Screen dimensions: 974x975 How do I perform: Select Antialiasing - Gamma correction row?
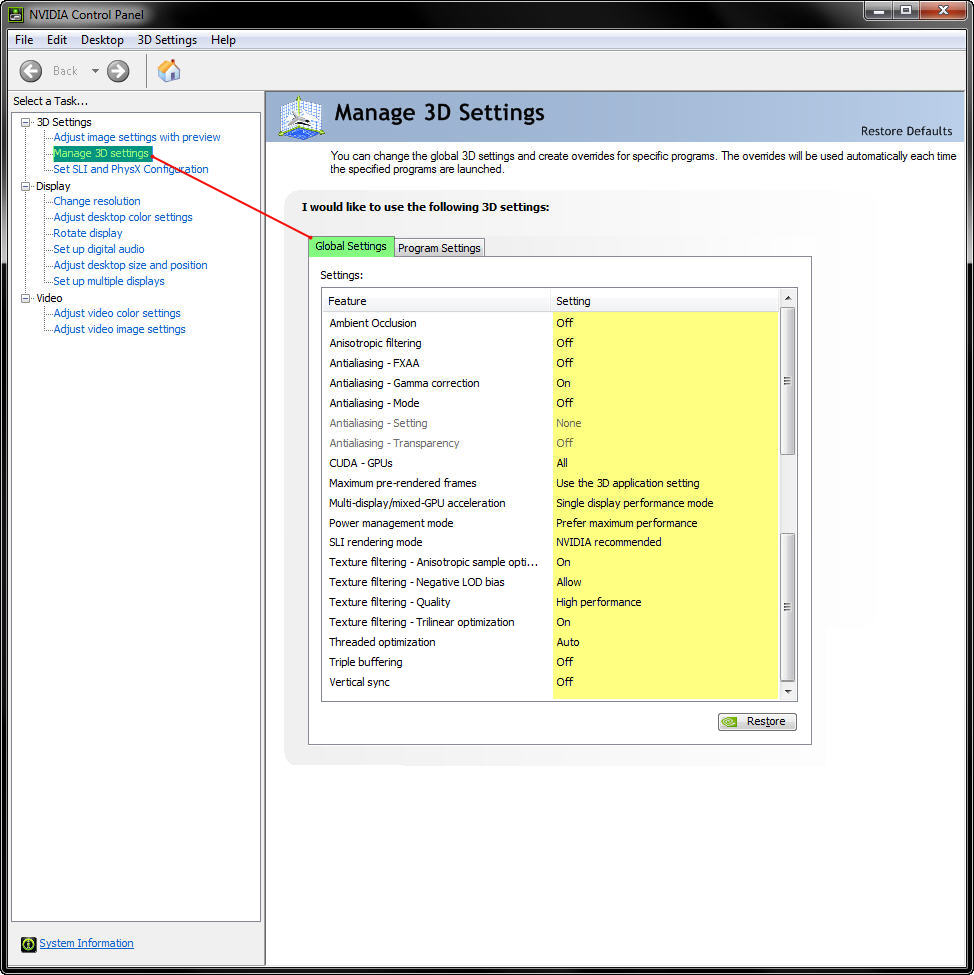550,383
